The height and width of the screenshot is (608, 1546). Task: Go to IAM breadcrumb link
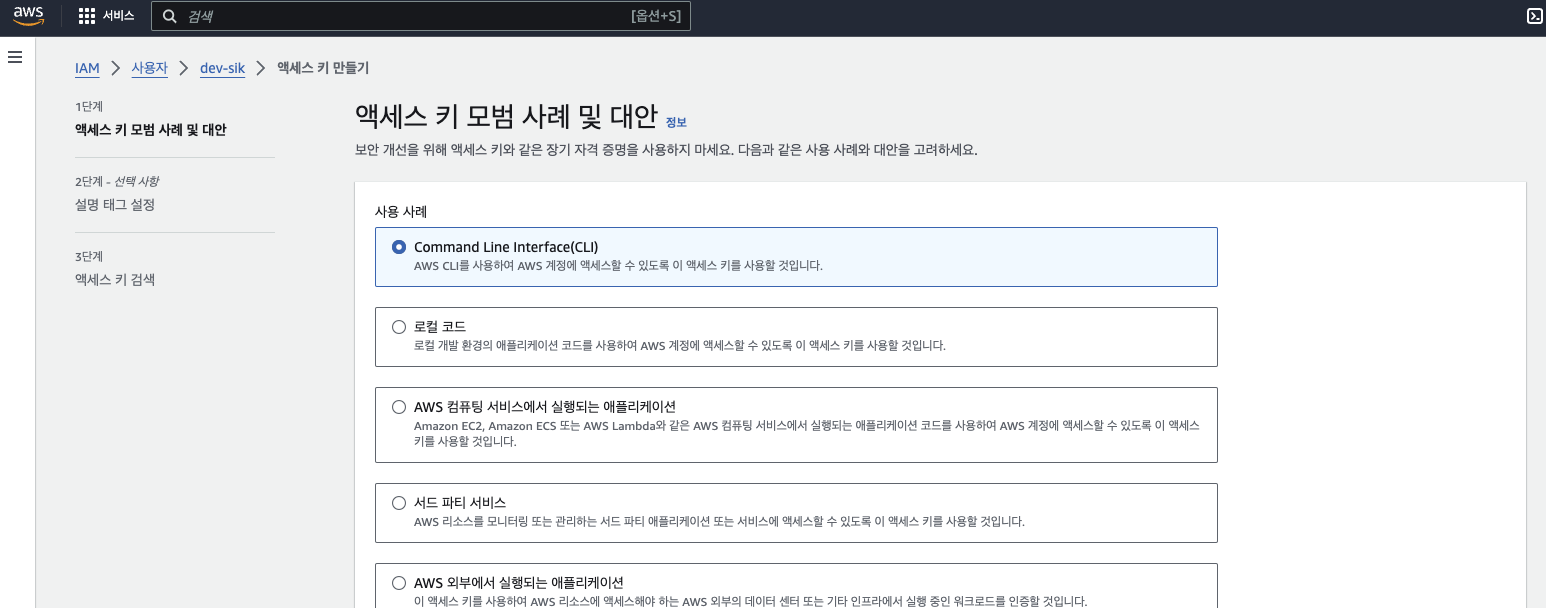(x=87, y=68)
